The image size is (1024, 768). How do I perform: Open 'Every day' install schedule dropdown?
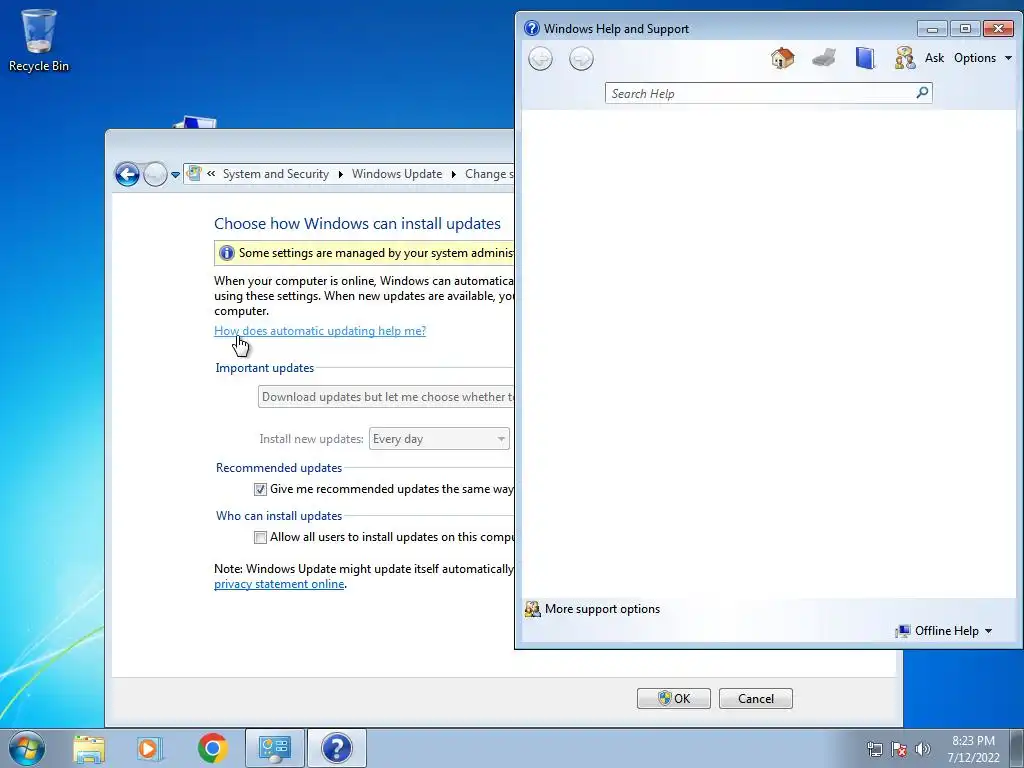[x=439, y=439]
